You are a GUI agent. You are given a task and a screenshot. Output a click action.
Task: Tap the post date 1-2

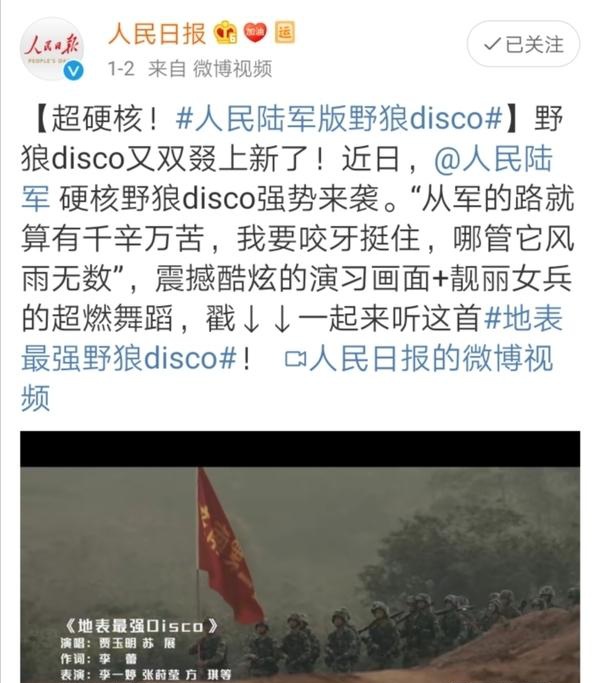pyautogui.click(x=121, y=68)
